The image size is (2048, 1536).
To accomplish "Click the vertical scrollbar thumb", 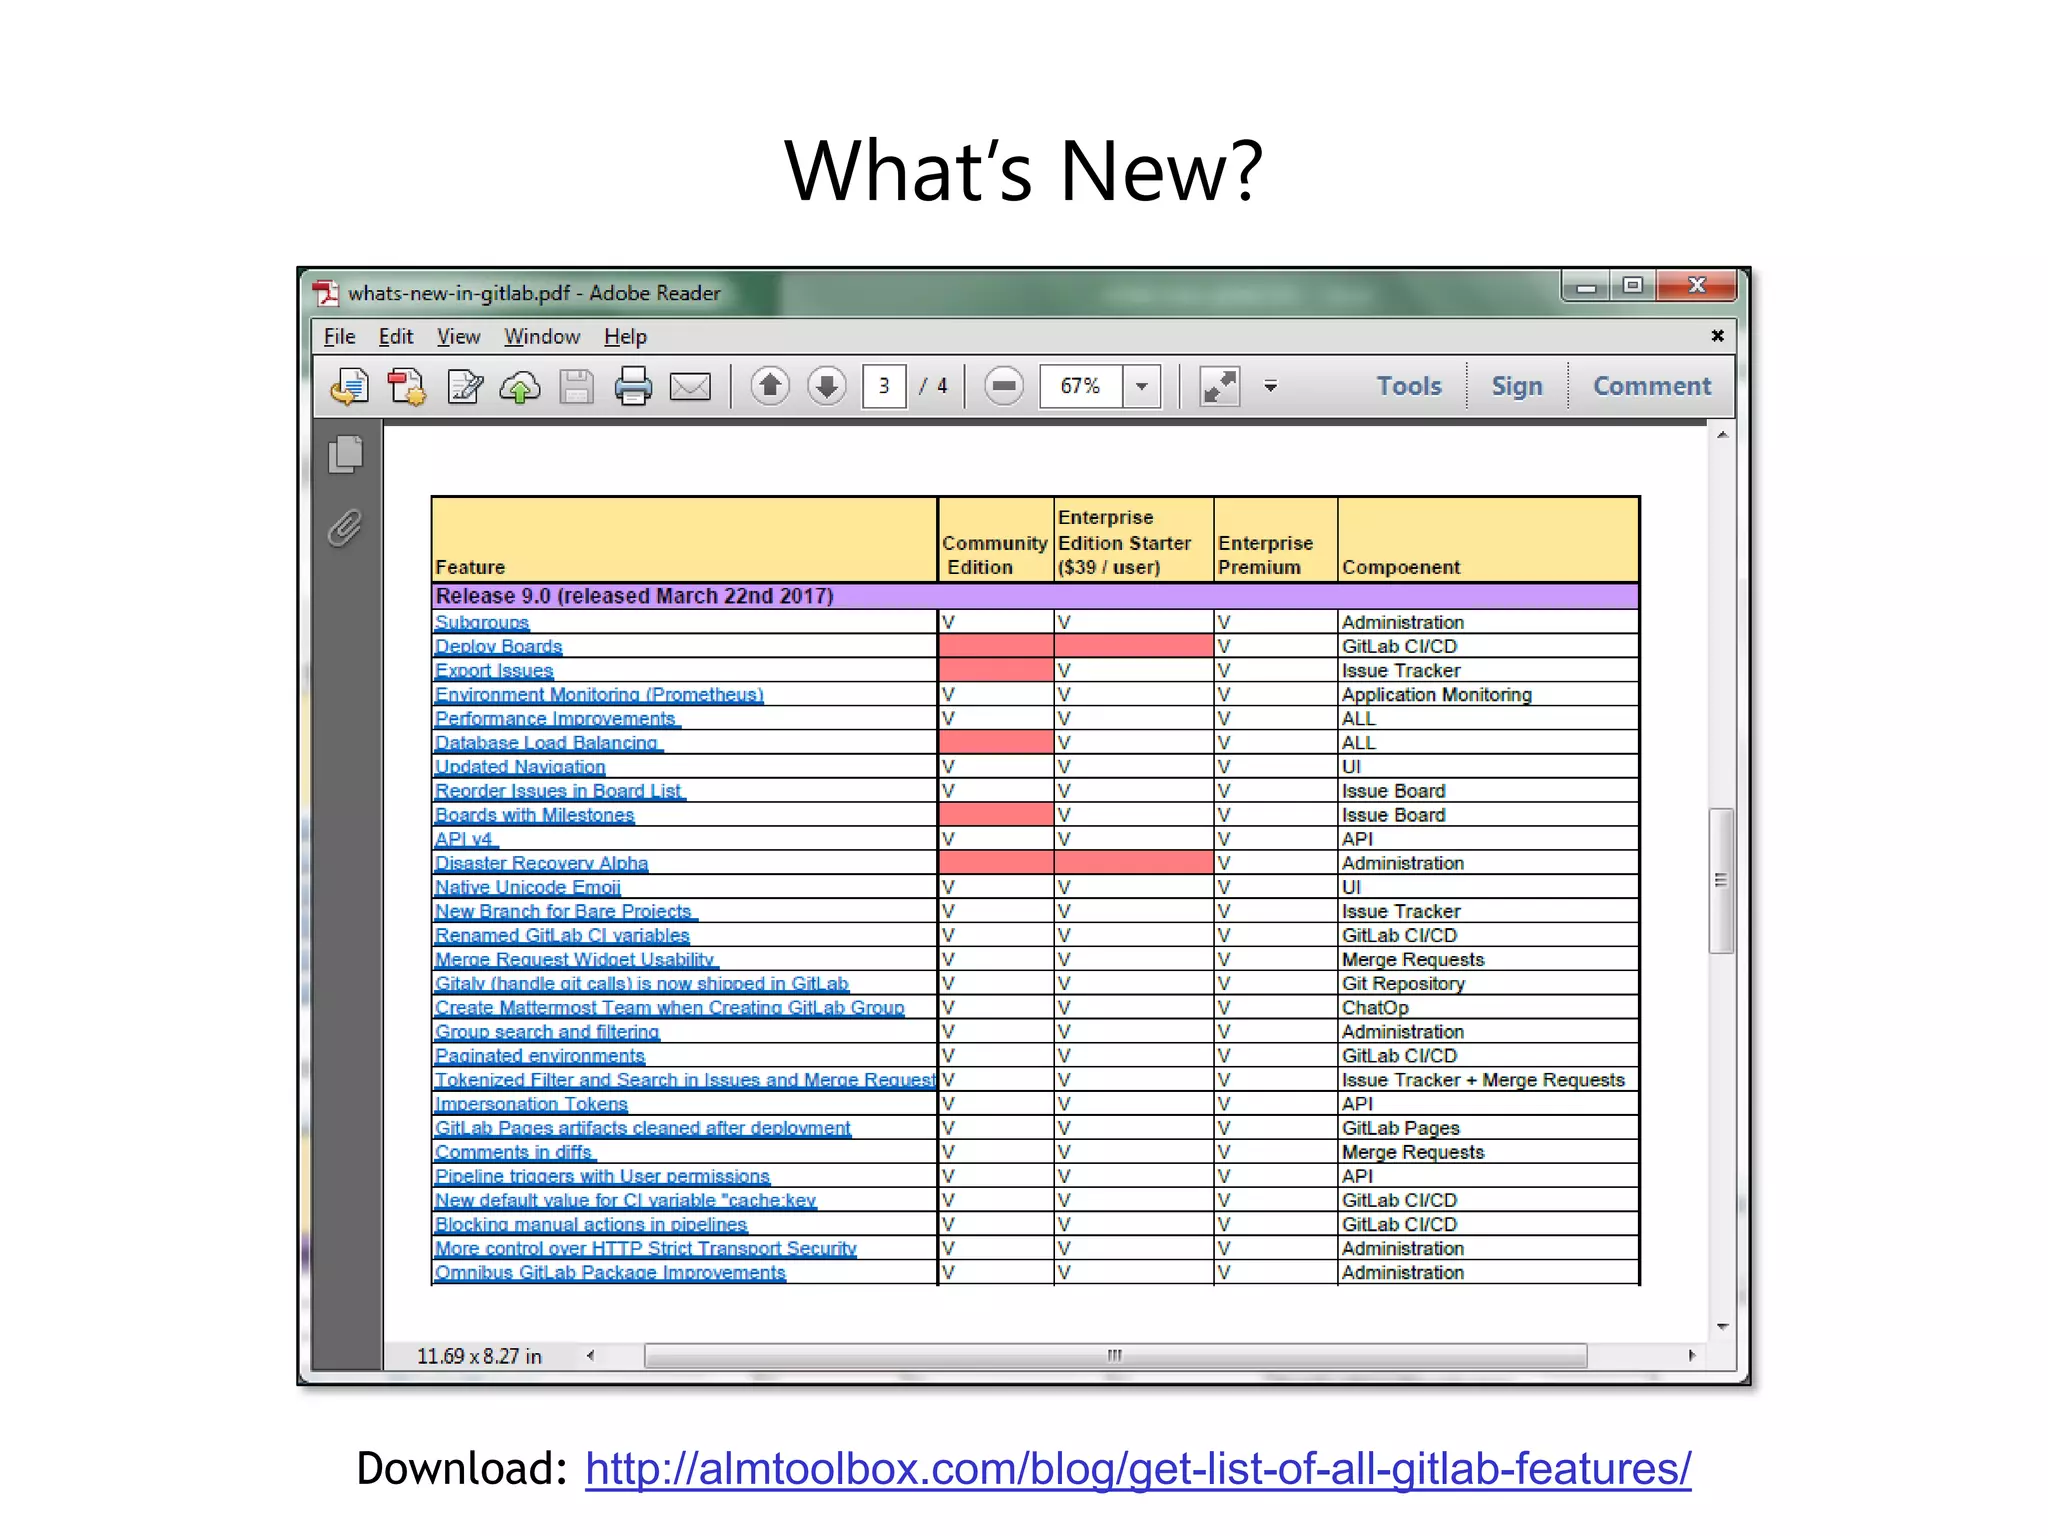I will point(1720,880).
